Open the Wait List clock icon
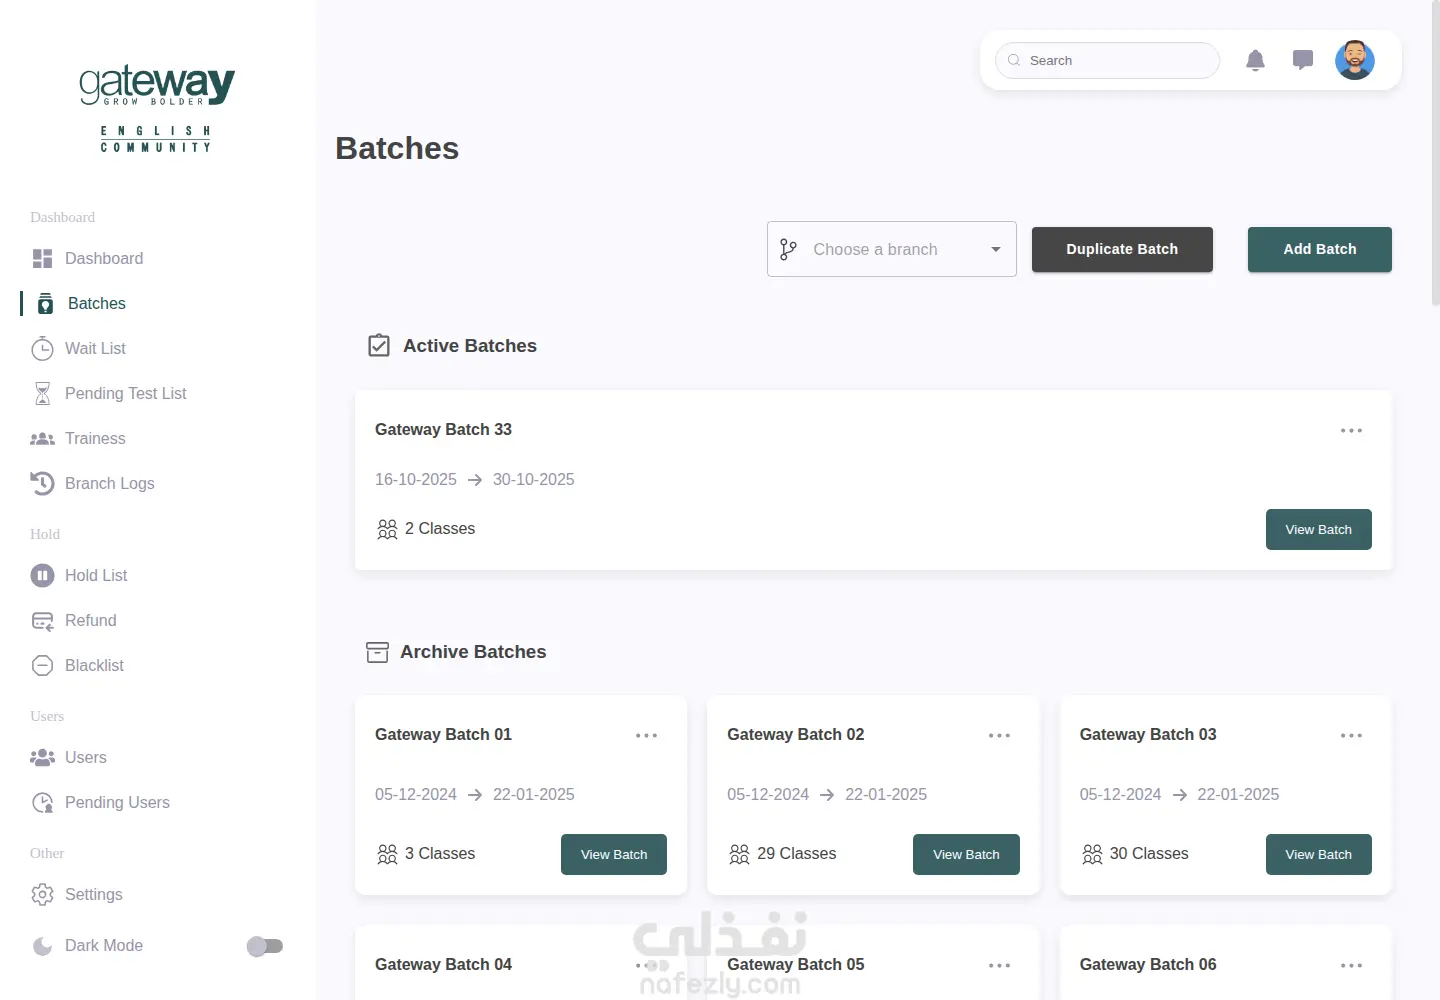The height and width of the screenshot is (1000, 1440). tap(42, 348)
